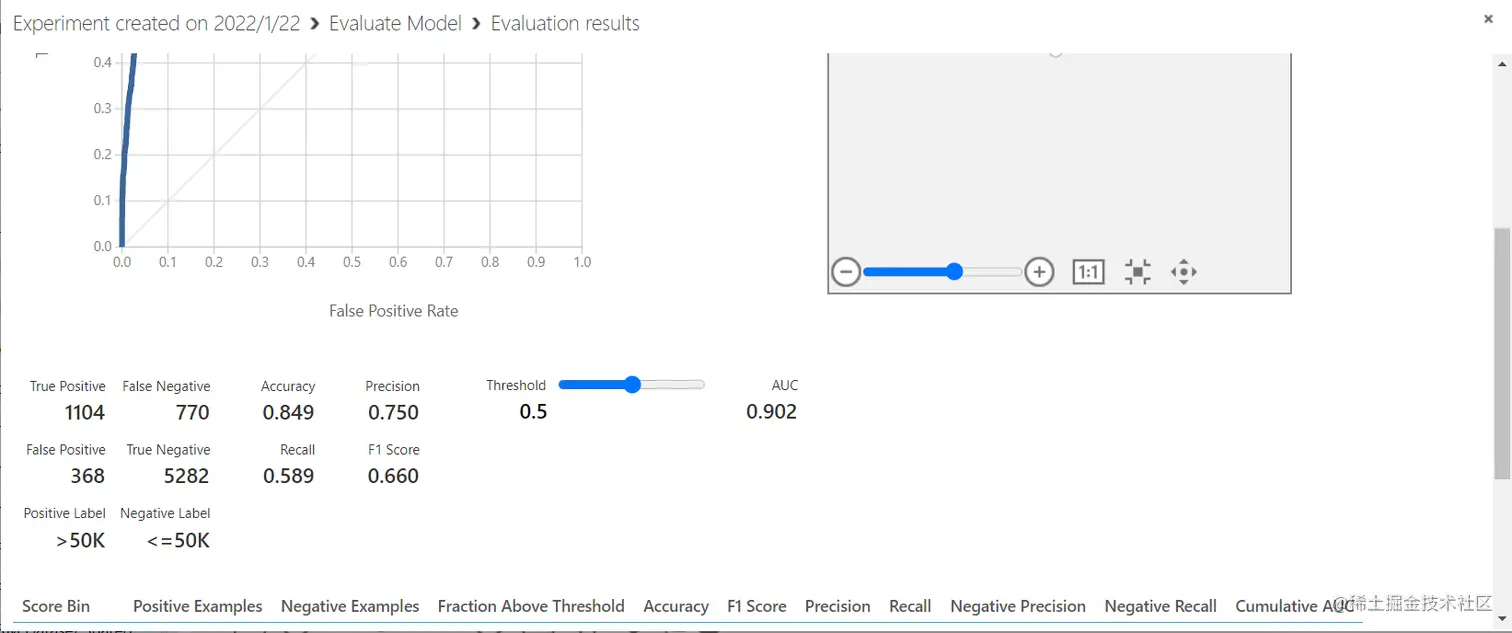Reset view with the 1:1 icon

pos(1088,272)
